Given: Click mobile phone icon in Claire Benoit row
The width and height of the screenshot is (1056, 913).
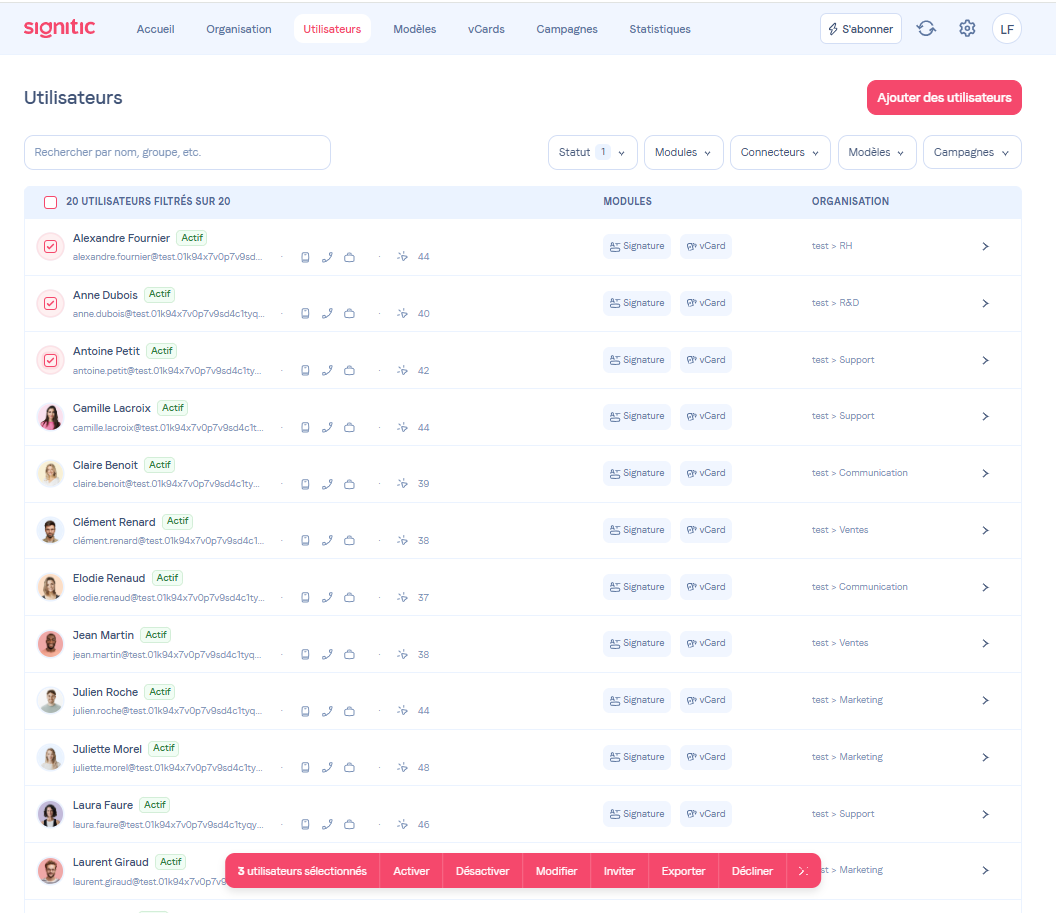Looking at the screenshot, I should [x=305, y=484].
